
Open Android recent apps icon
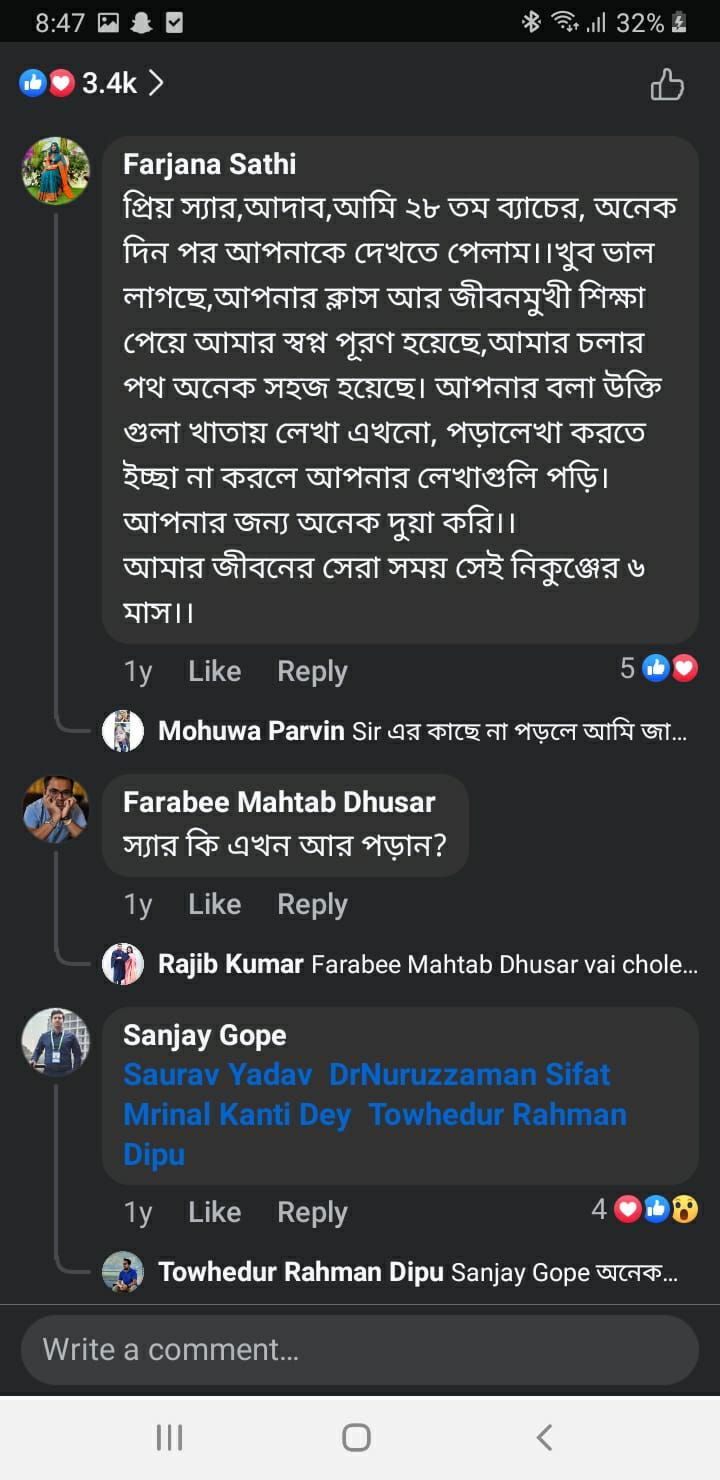point(169,1437)
